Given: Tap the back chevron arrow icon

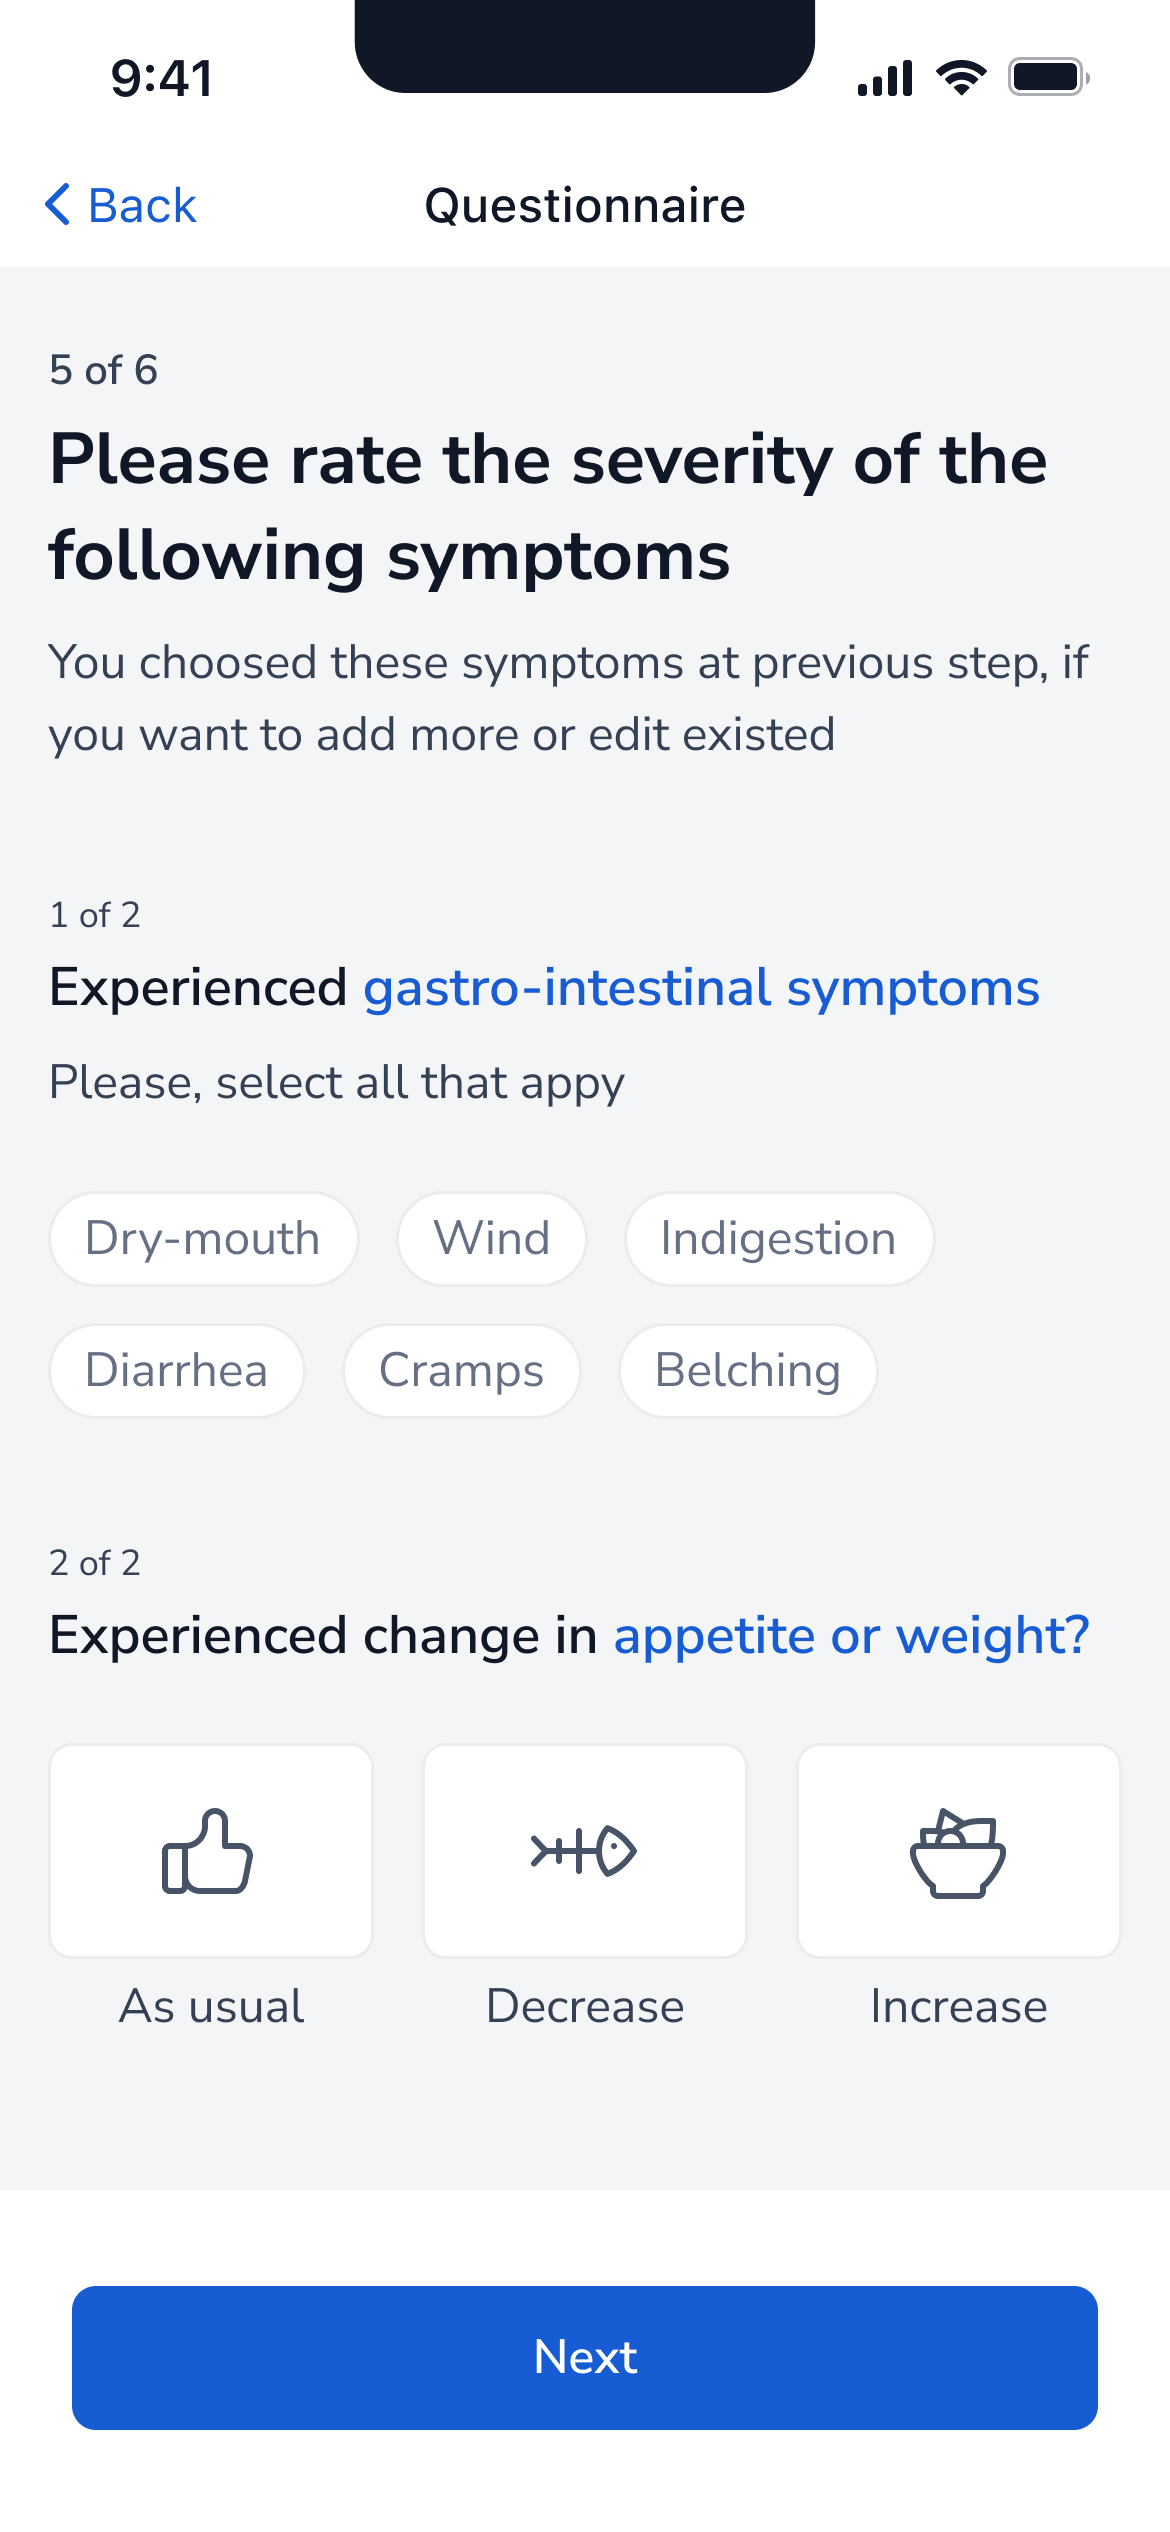Looking at the screenshot, I should pos(58,205).
